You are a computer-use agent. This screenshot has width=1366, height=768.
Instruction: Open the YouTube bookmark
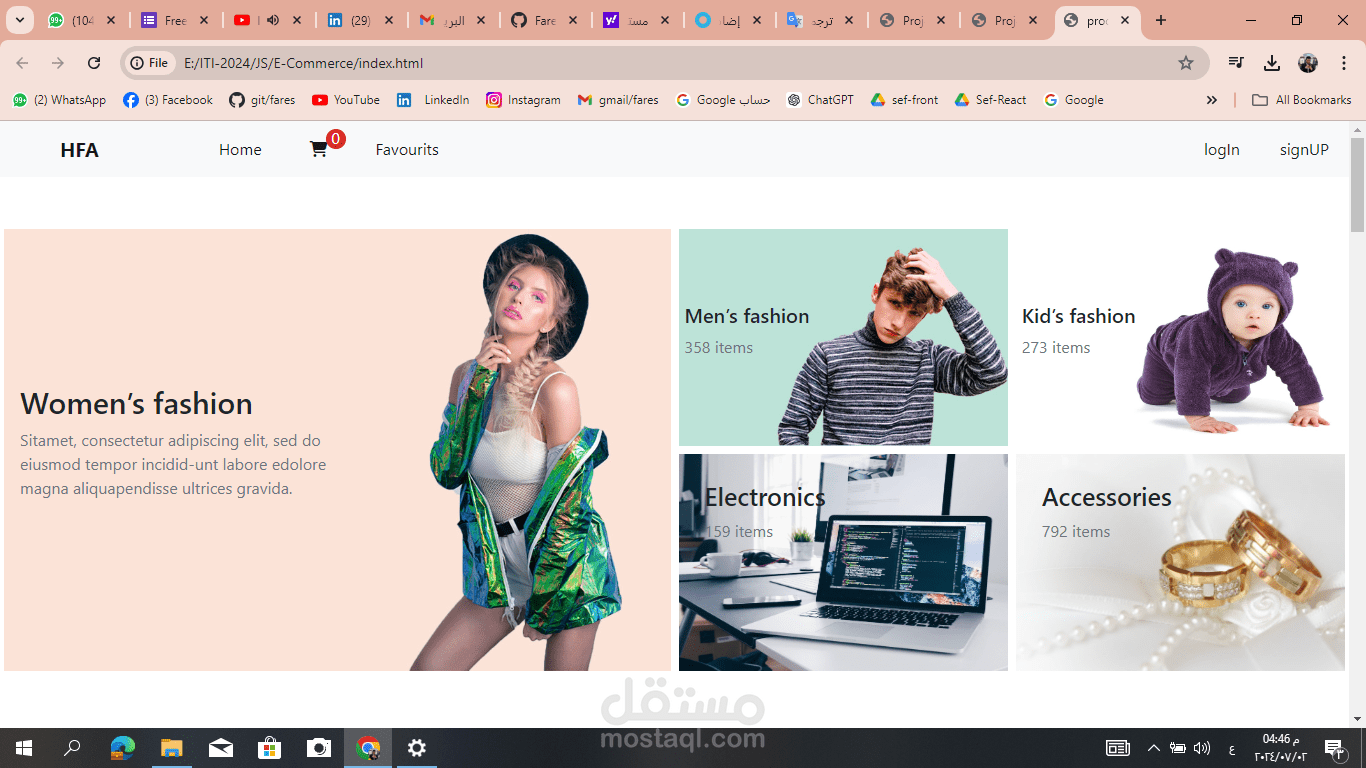click(345, 99)
